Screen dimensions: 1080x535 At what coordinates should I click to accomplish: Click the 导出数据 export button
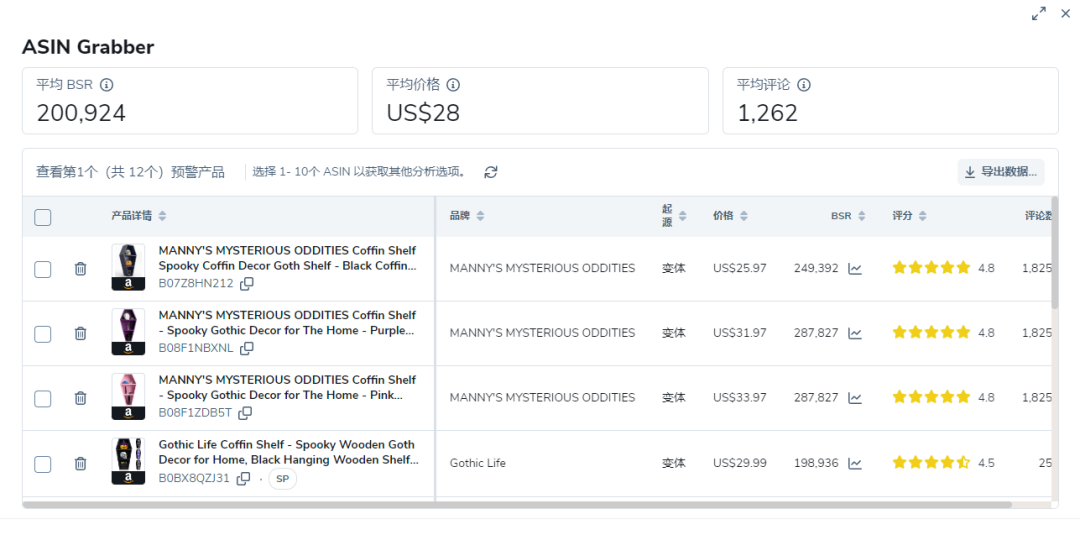point(1001,172)
